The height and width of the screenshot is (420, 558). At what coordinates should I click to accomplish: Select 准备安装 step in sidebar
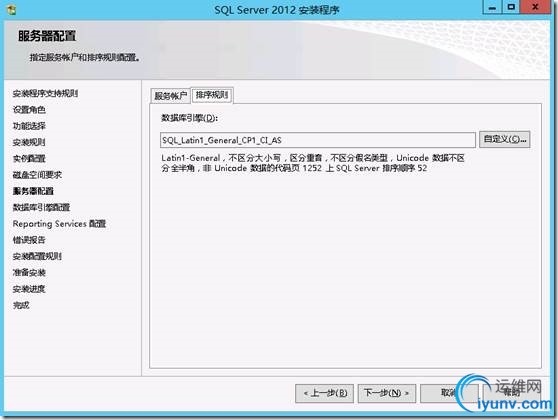pos(29,273)
